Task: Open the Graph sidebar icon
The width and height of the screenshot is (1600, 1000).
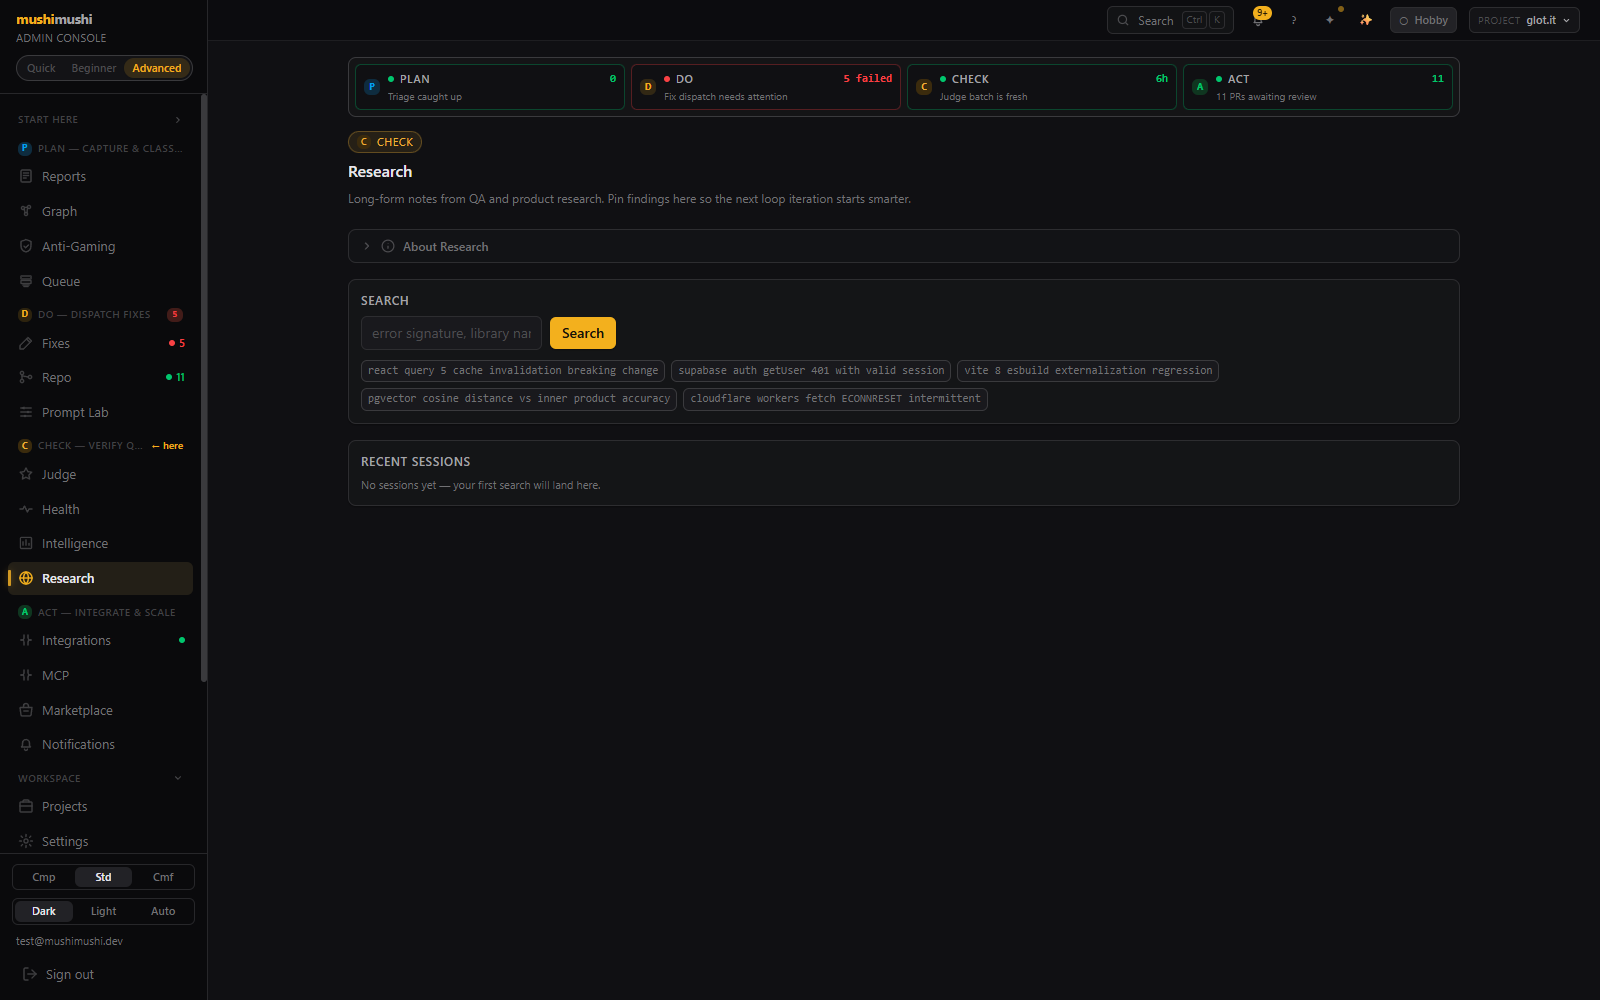Action: pos(26,211)
